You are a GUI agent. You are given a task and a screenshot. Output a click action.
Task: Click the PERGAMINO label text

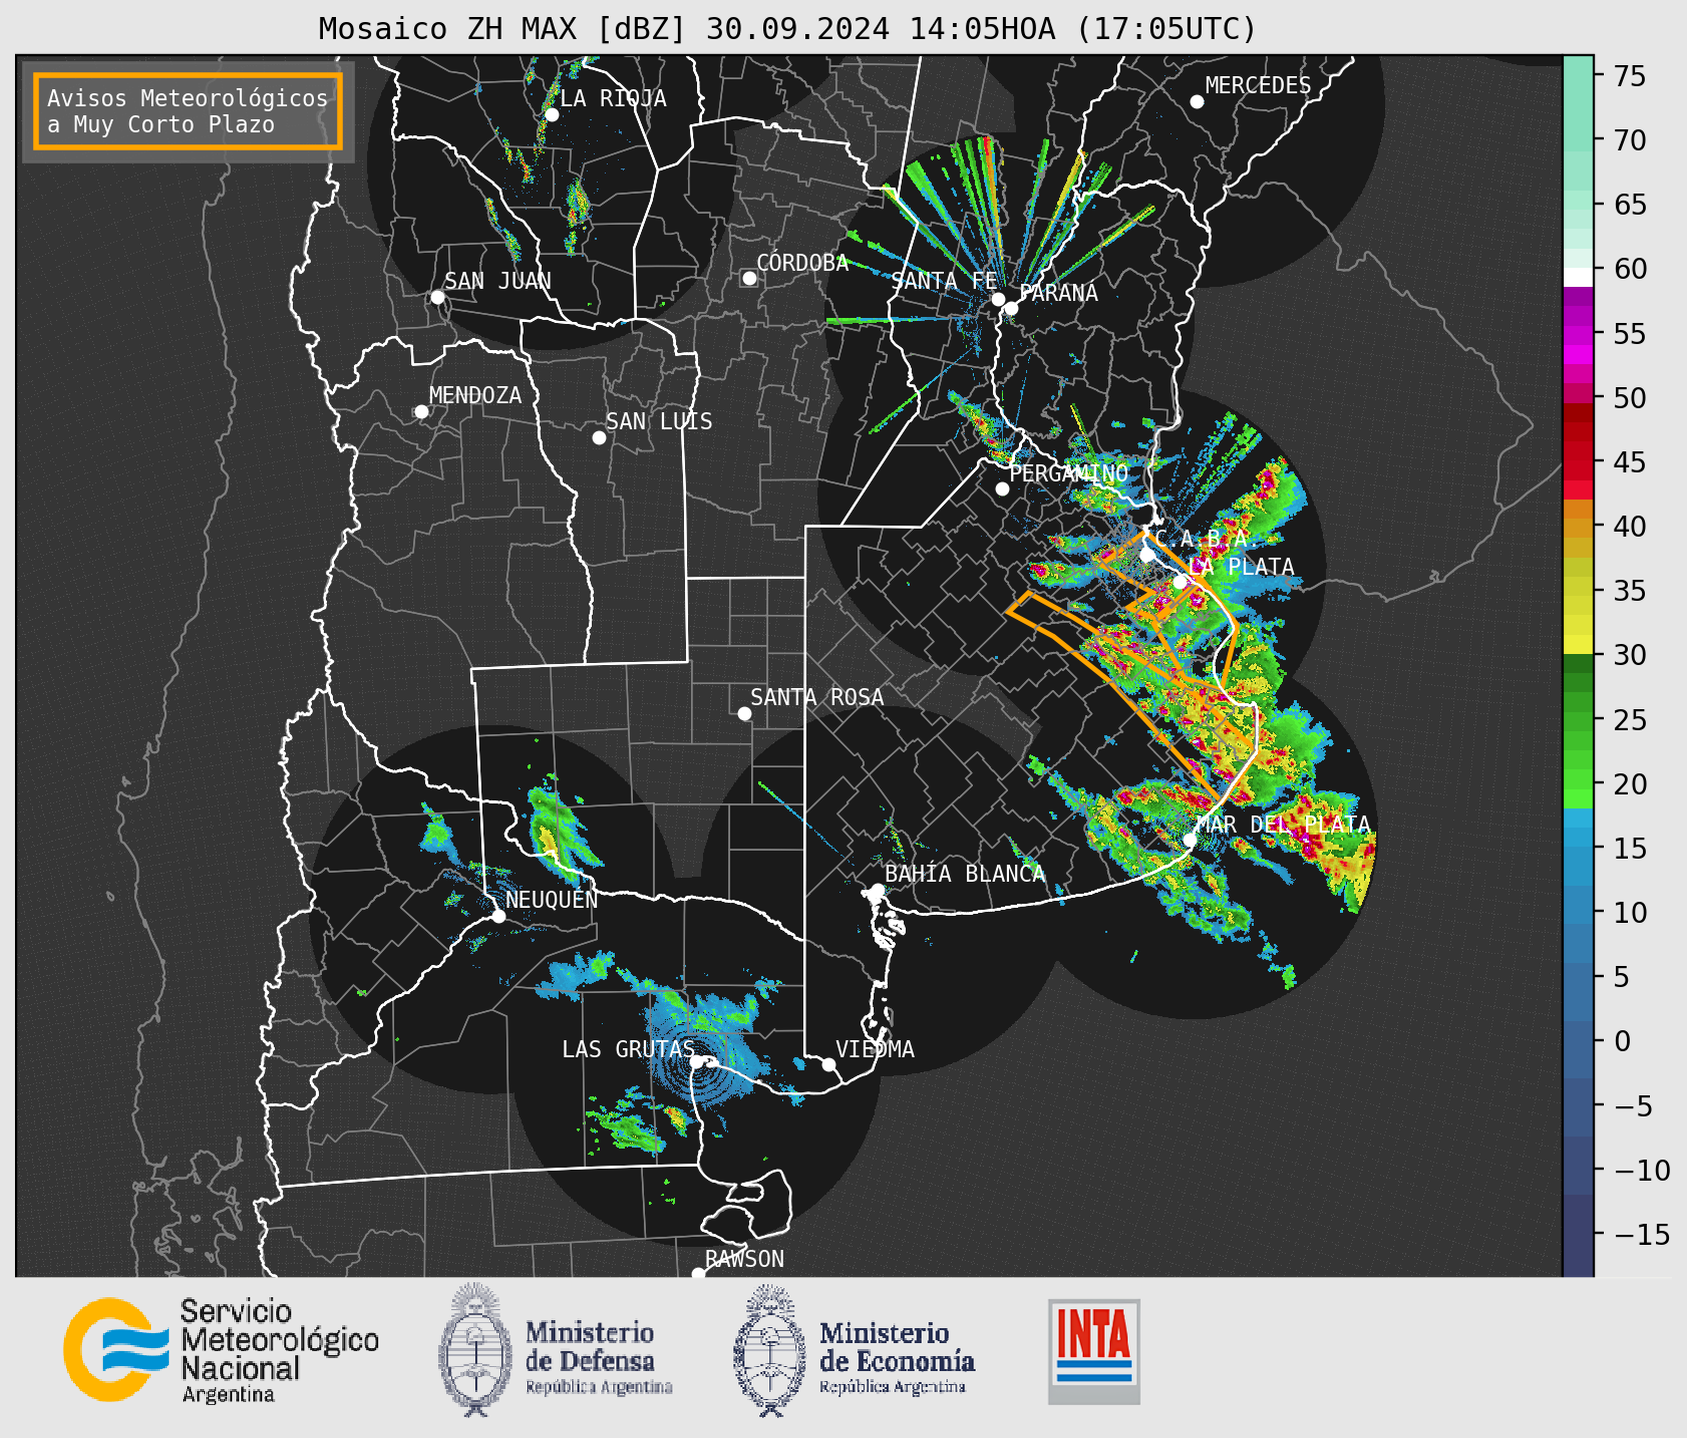coord(1069,473)
